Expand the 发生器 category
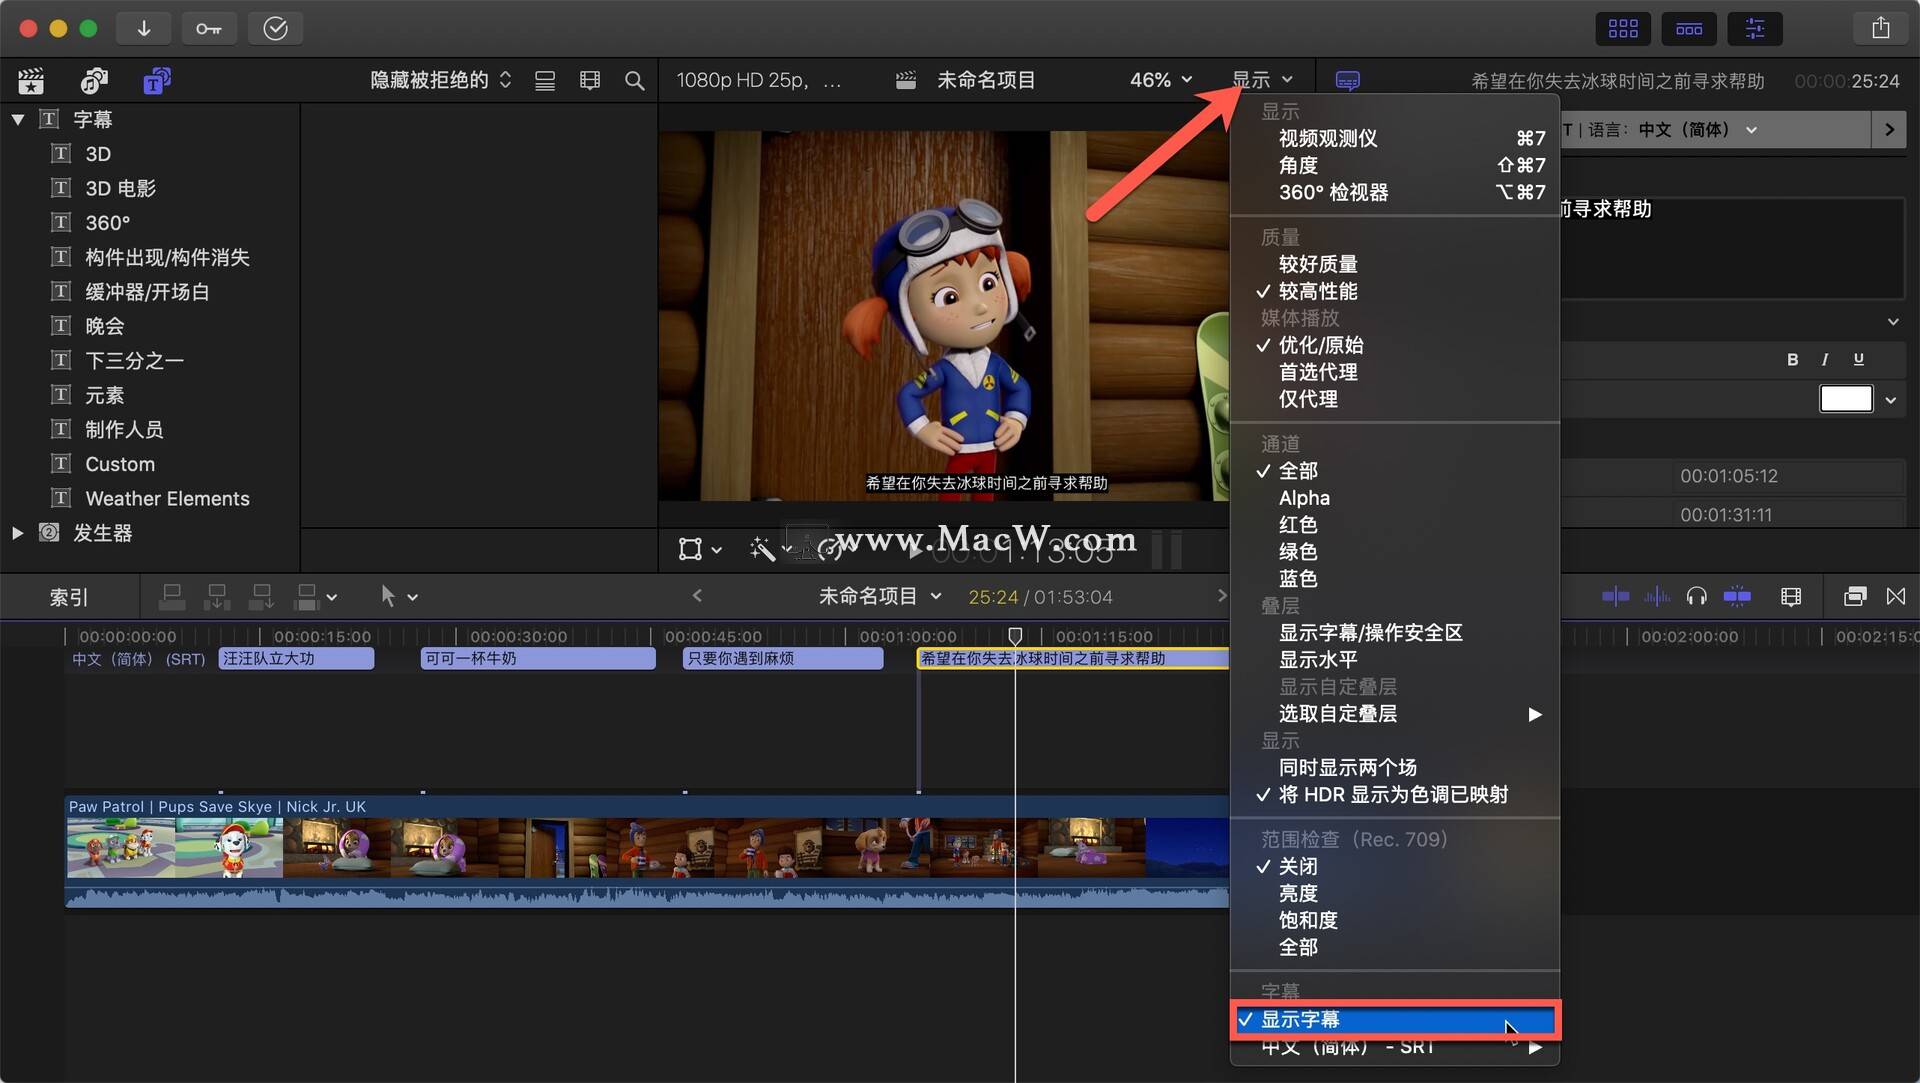 tap(18, 533)
